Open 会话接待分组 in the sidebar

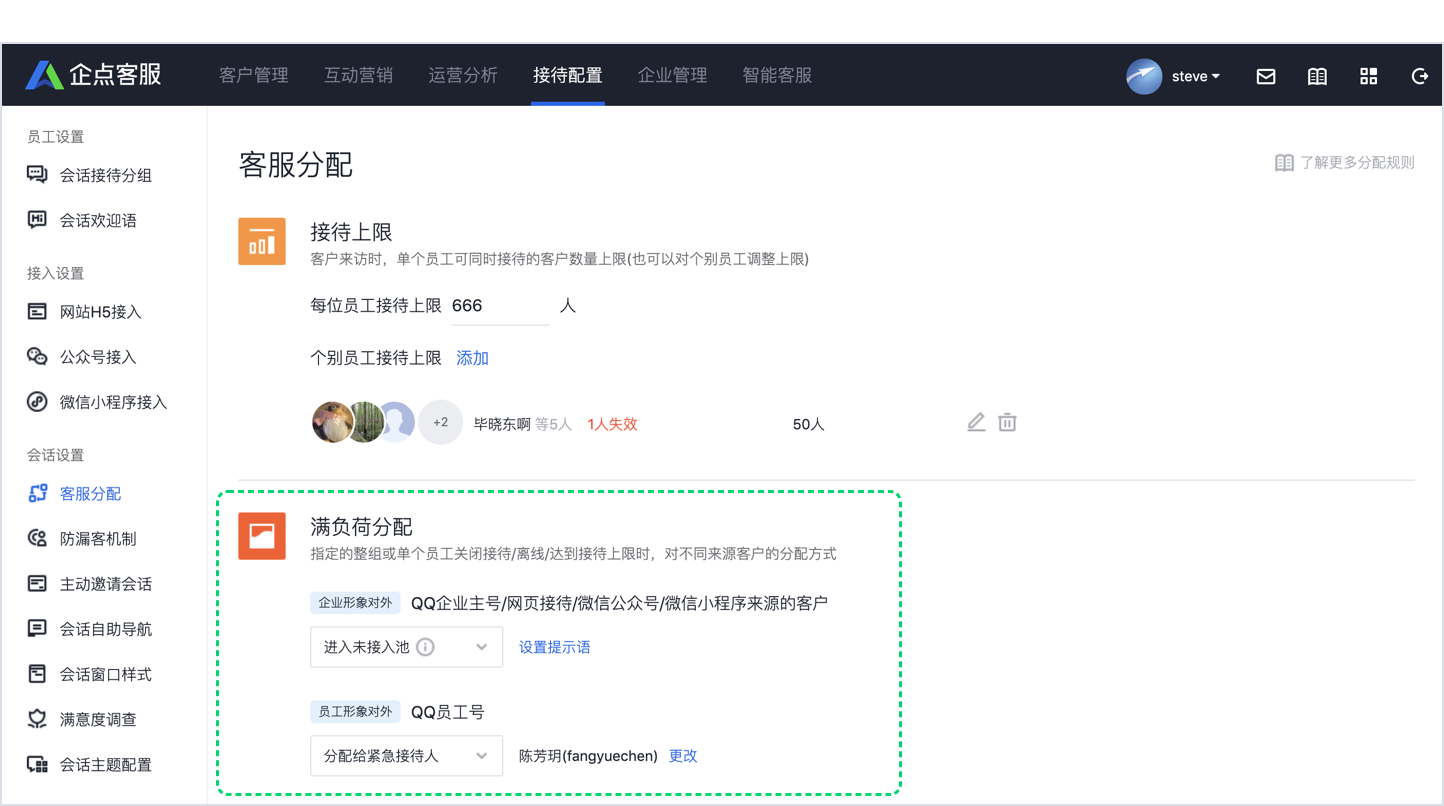[105, 175]
